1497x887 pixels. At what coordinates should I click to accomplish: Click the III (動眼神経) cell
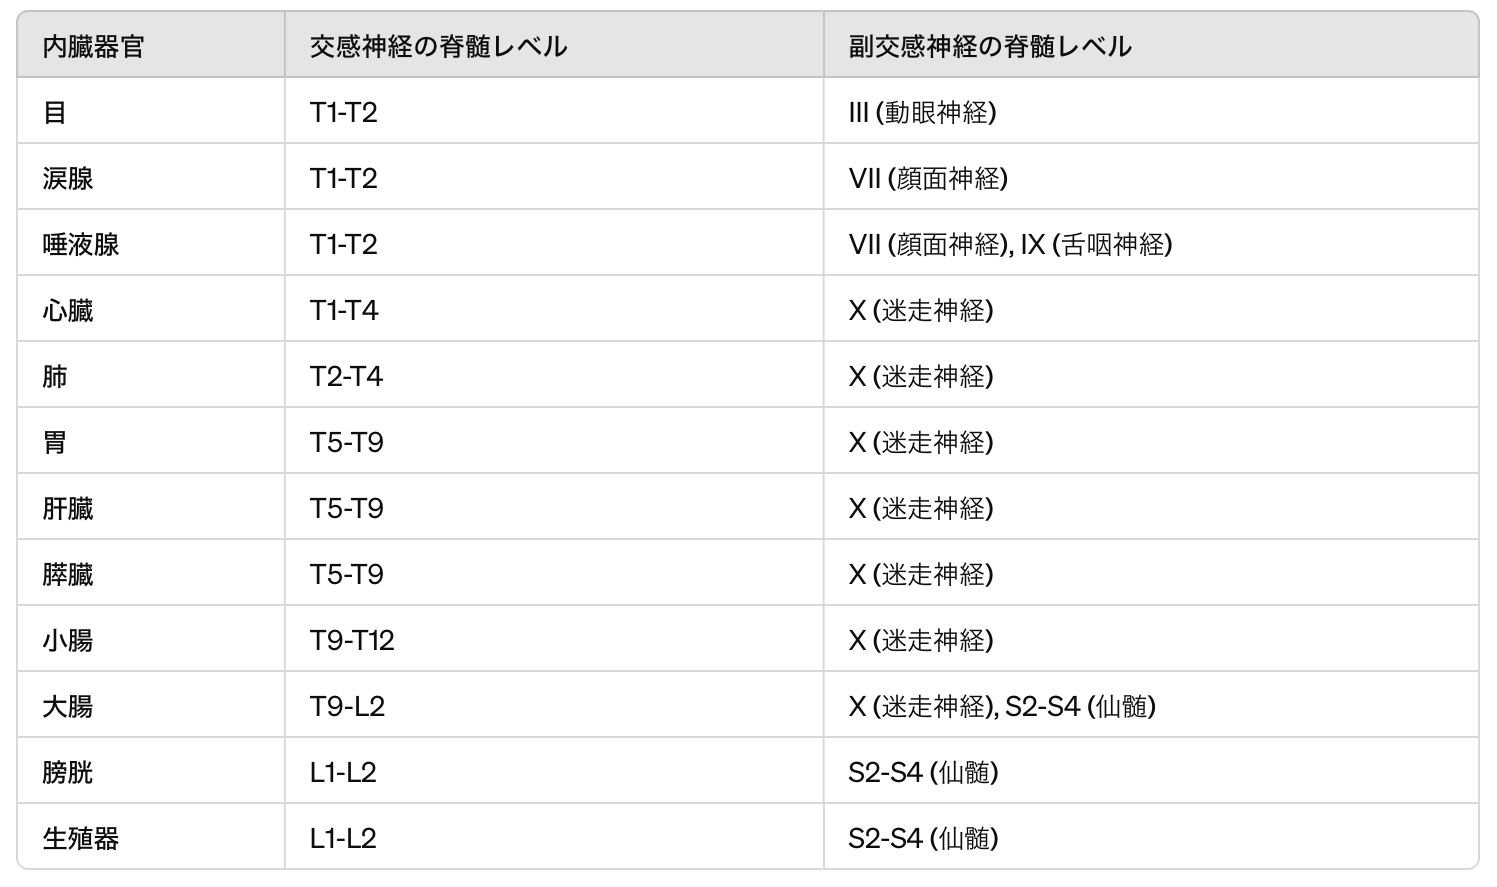tap(922, 112)
